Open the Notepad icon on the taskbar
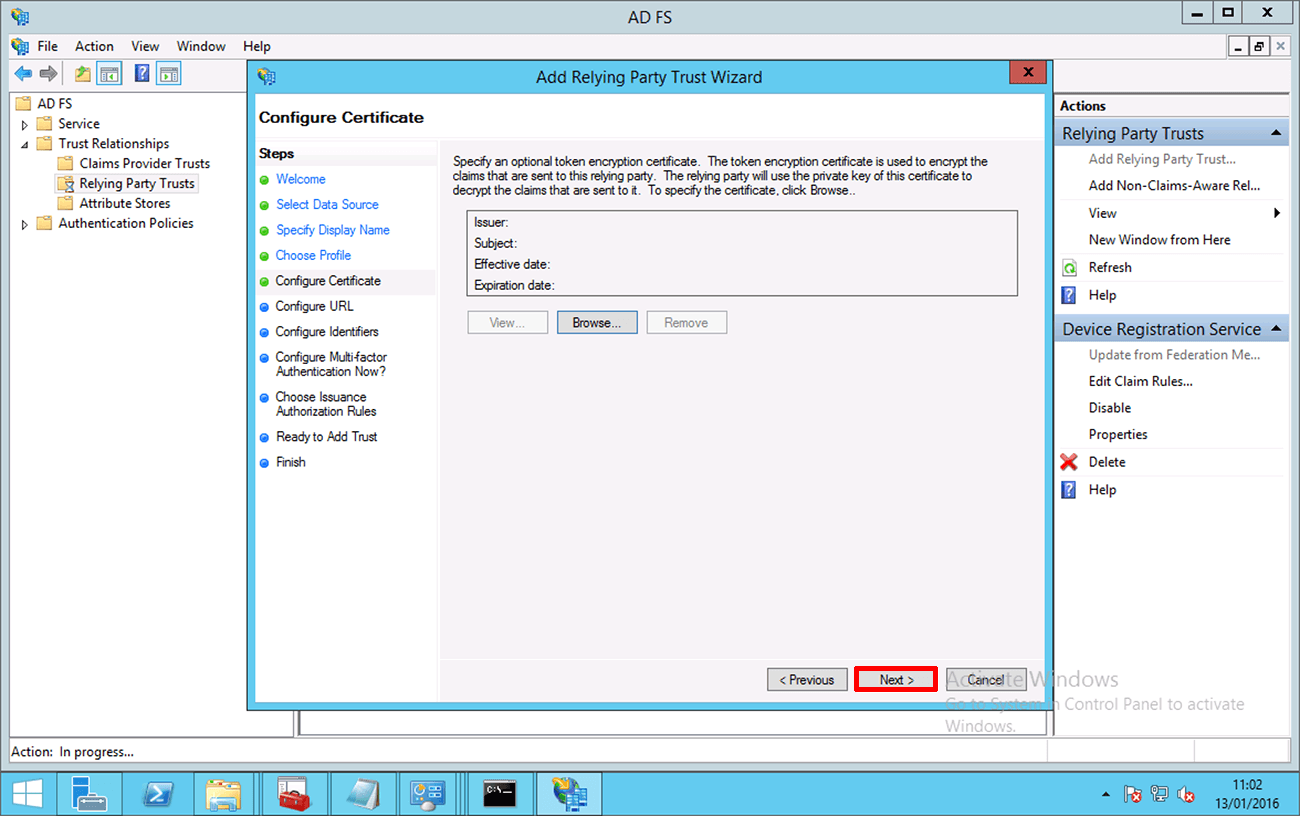The image size is (1300, 816). (x=363, y=794)
